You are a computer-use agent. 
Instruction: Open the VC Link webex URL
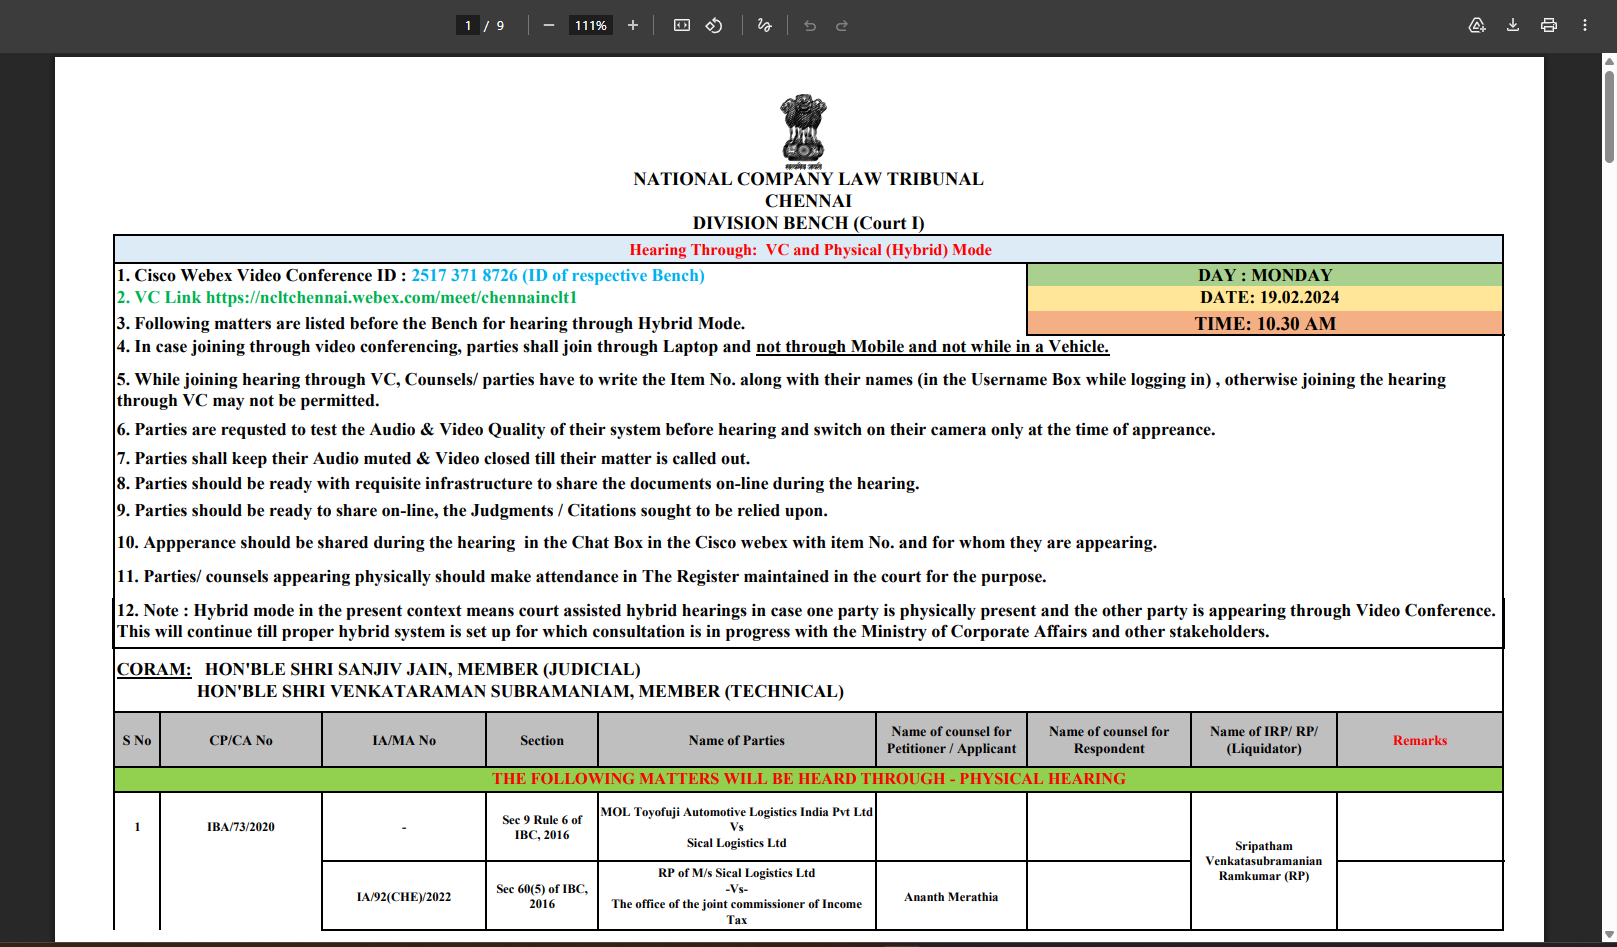click(x=391, y=298)
